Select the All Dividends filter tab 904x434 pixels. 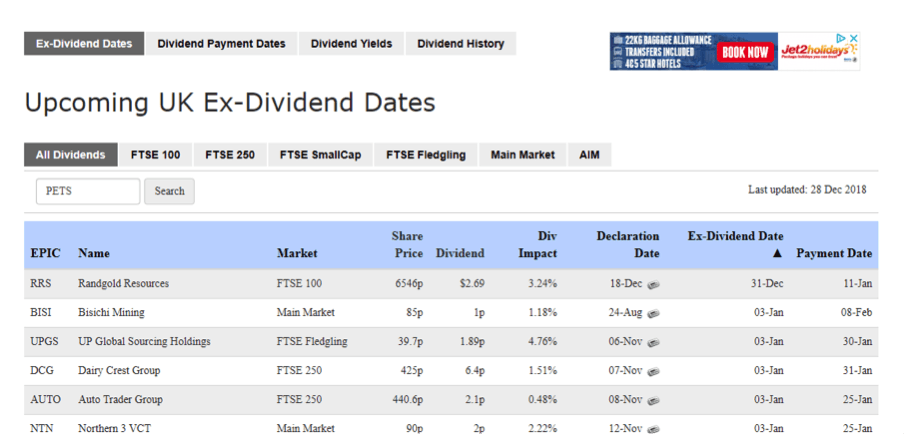click(x=70, y=155)
